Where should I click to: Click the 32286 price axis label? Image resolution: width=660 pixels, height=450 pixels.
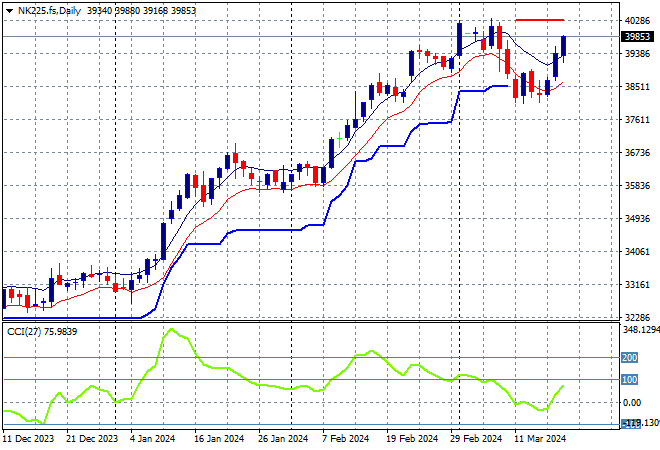pyautogui.click(x=637, y=317)
